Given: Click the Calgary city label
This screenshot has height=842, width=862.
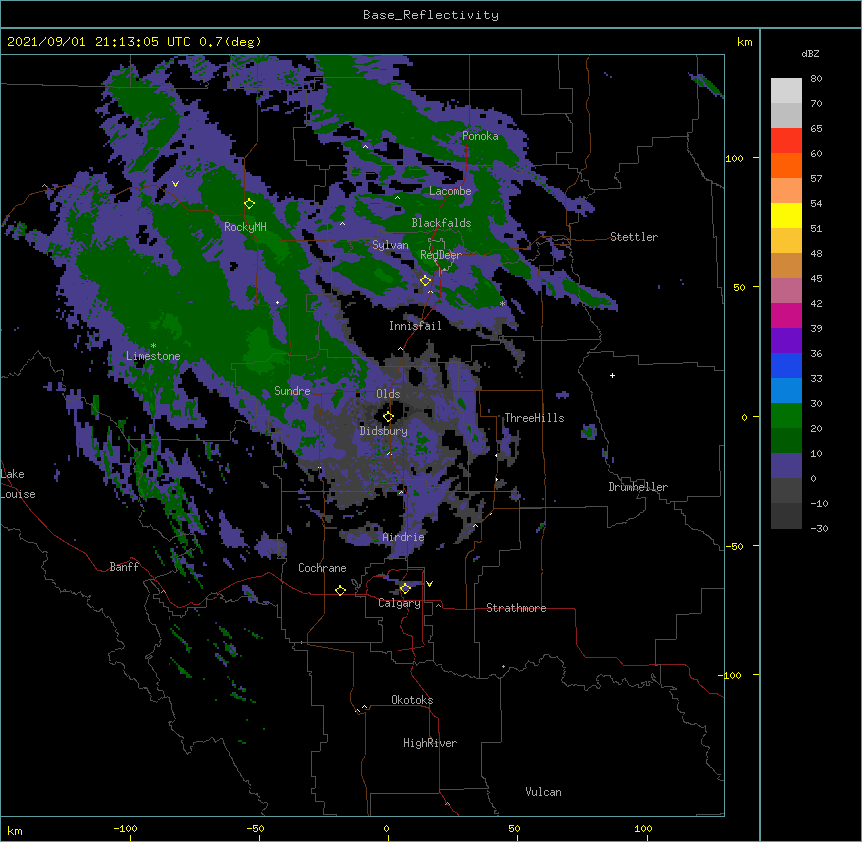Looking at the screenshot, I should (x=400, y=603).
